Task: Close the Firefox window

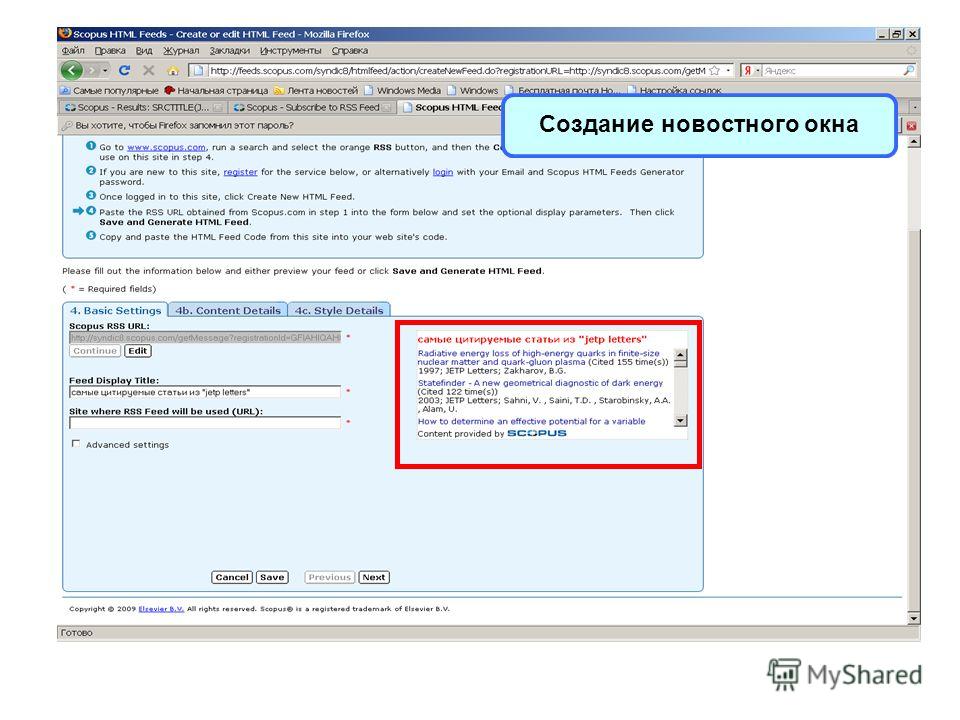Action: tap(912, 34)
